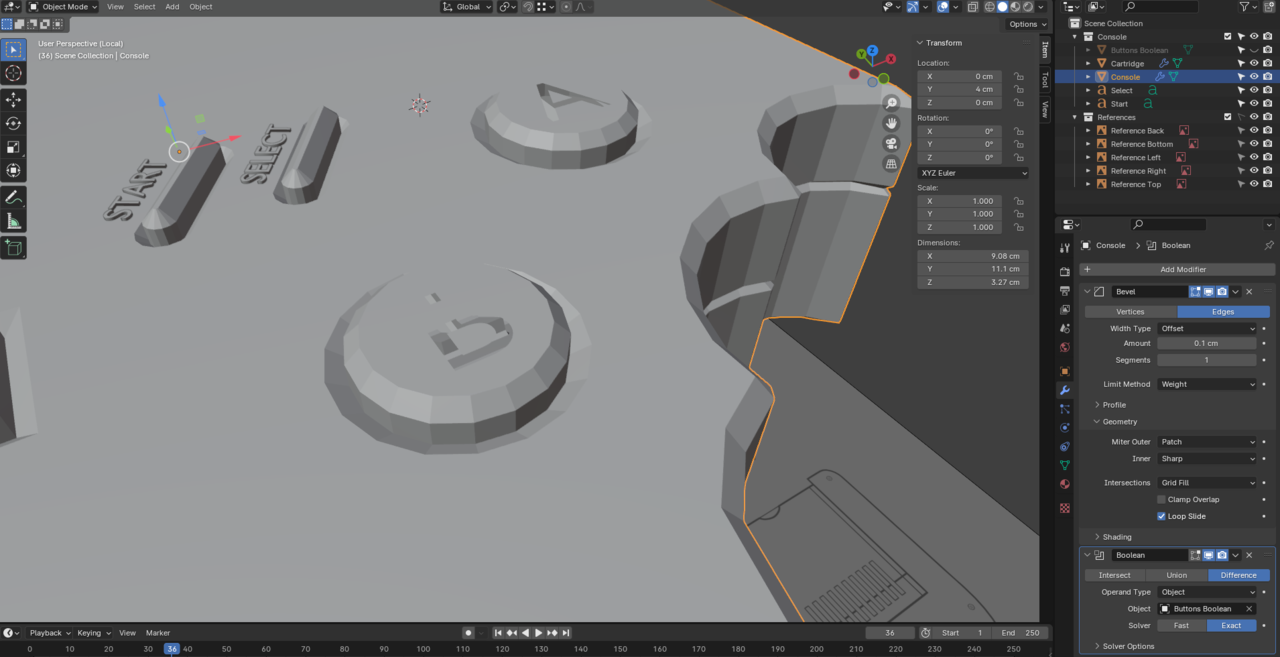Screen dimensions: 1280x657
Task: Open the Limit Method Weight dropdown
Action: pos(1207,384)
